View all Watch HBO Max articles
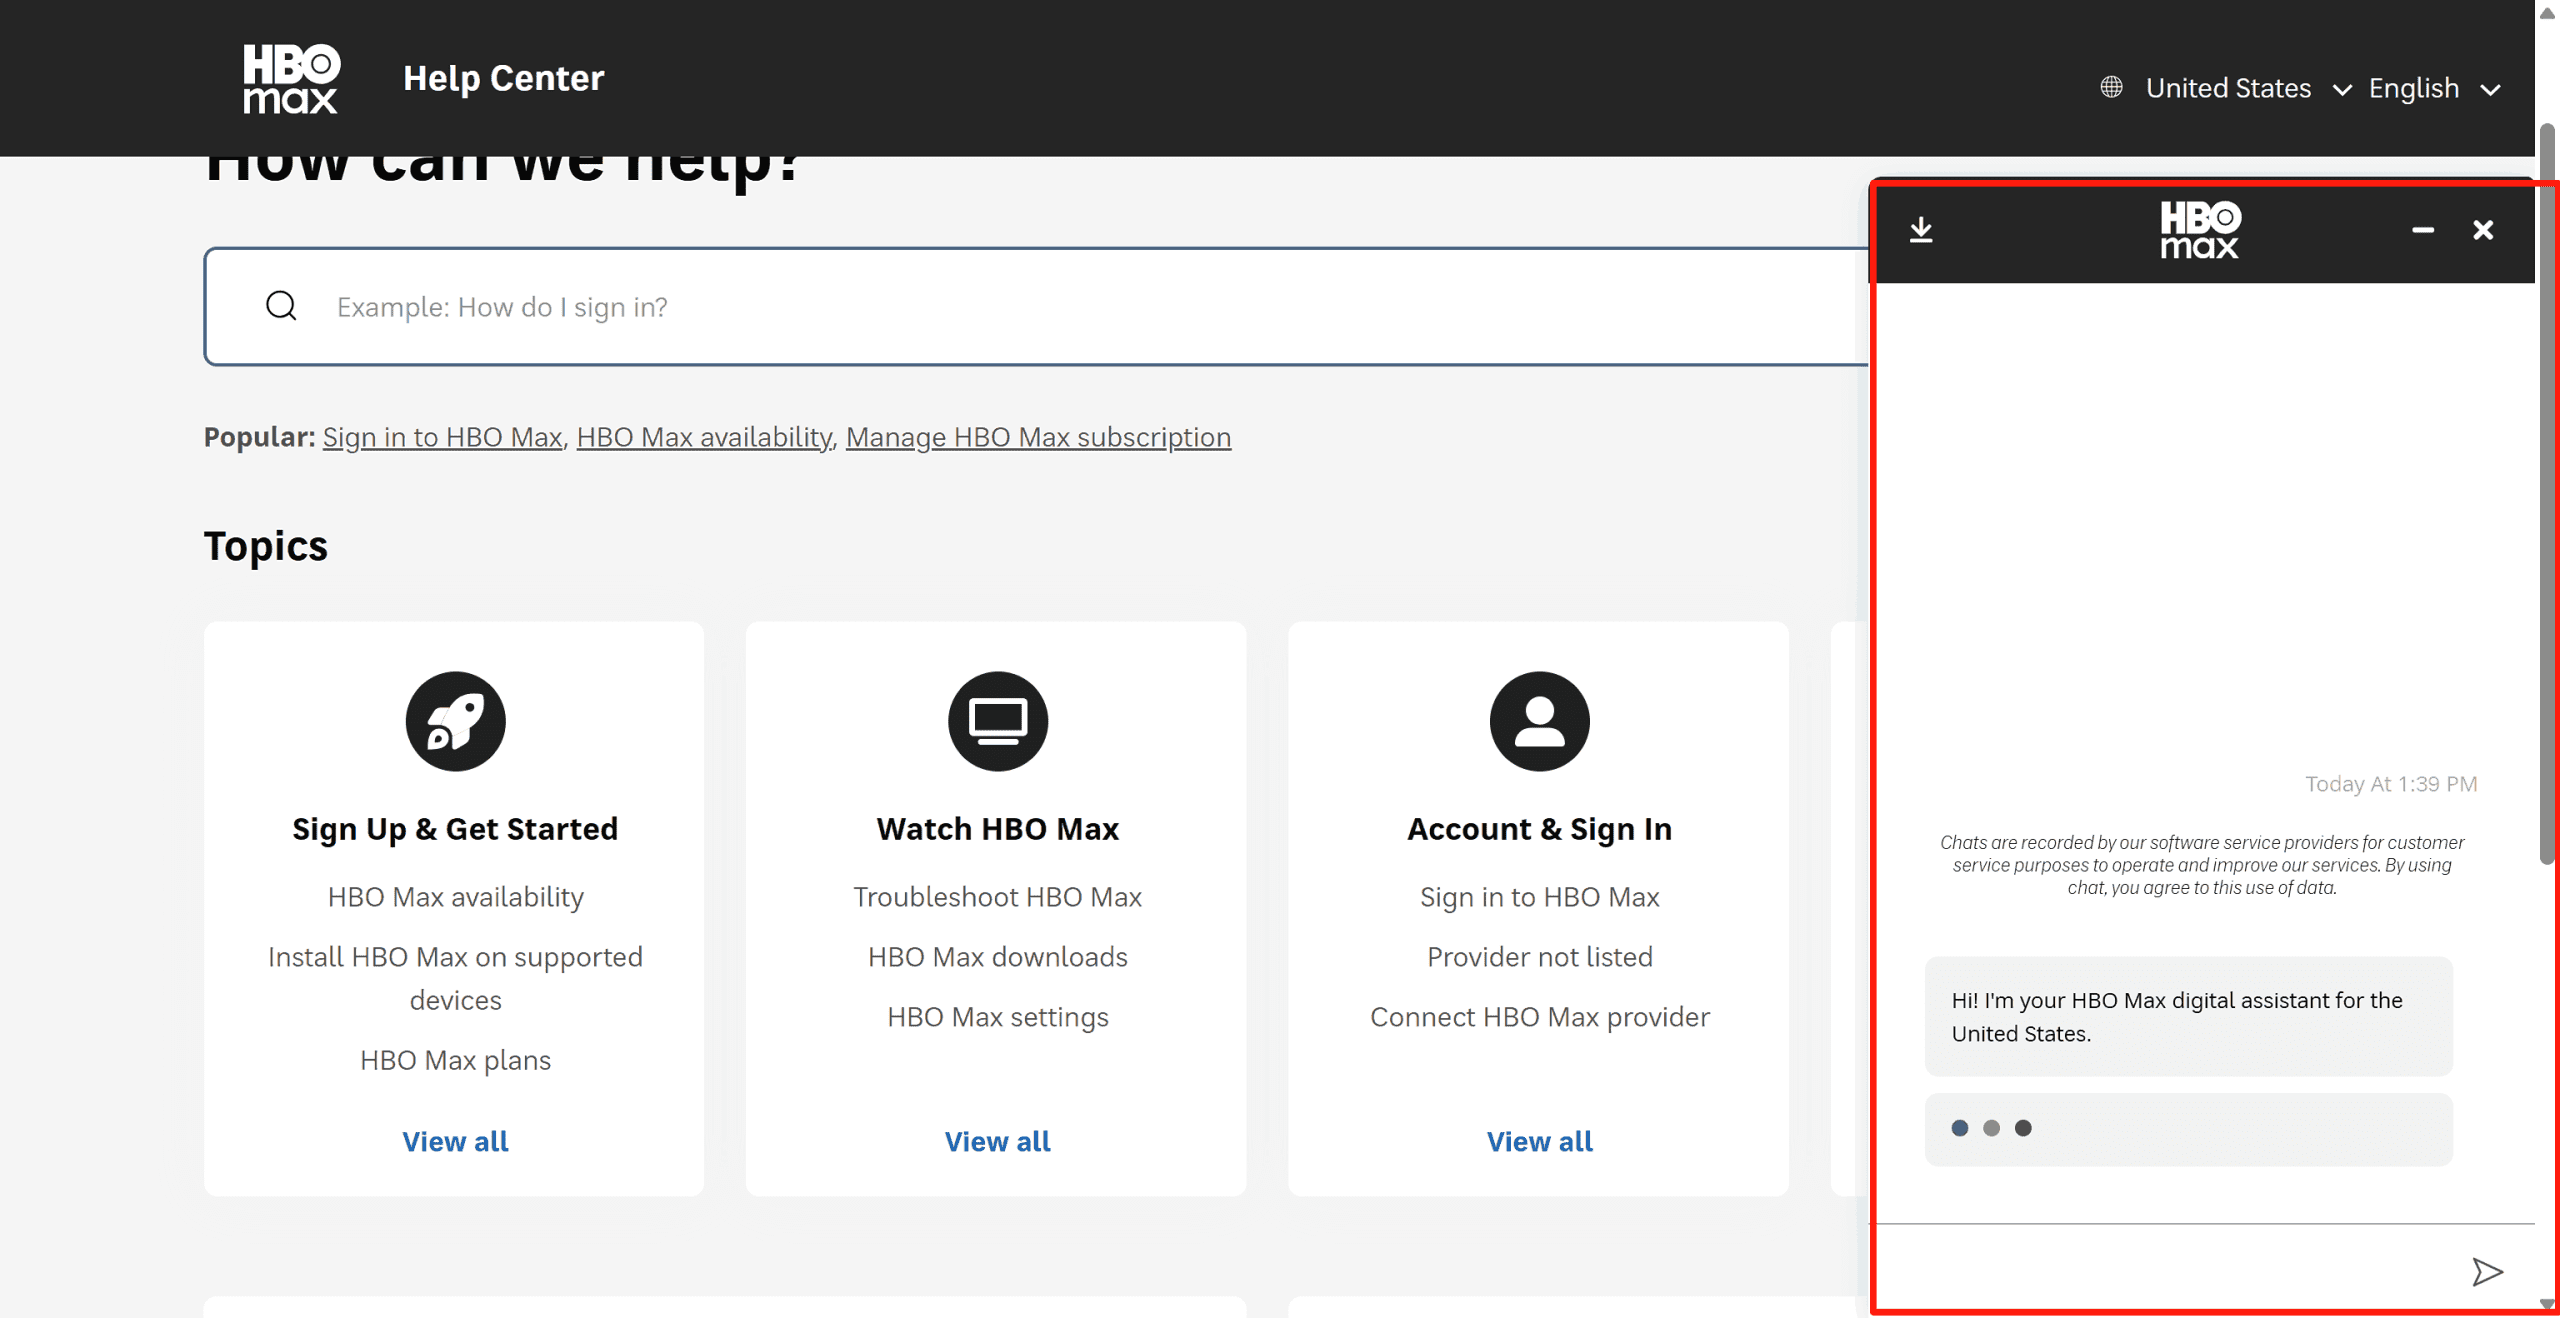The height and width of the screenshot is (1318, 2560). (997, 1141)
